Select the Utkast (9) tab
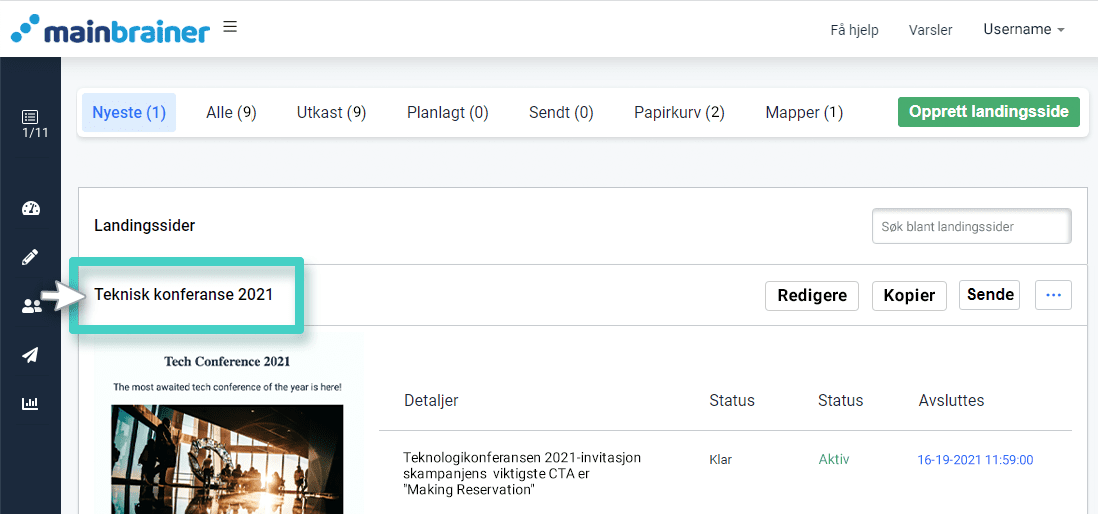Viewport: 1098px width, 514px height. click(331, 113)
